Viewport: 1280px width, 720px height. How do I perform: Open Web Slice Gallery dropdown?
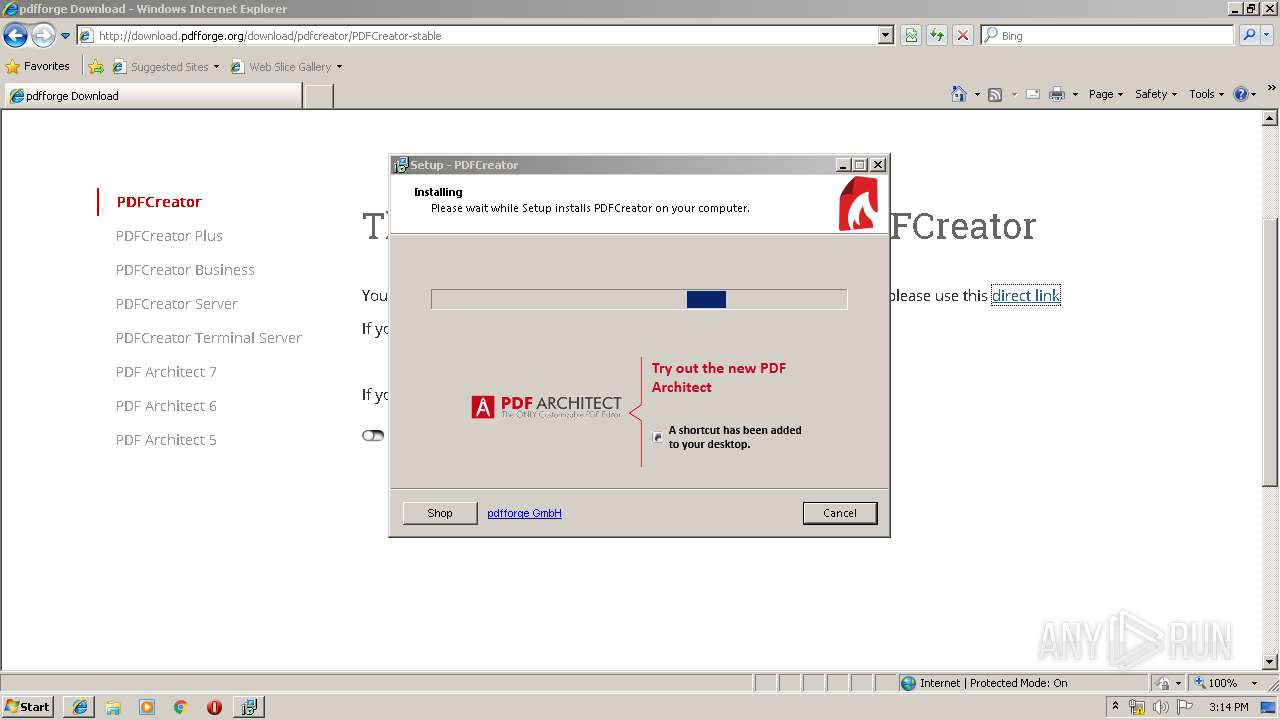pyautogui.click(x=286, y=67)
